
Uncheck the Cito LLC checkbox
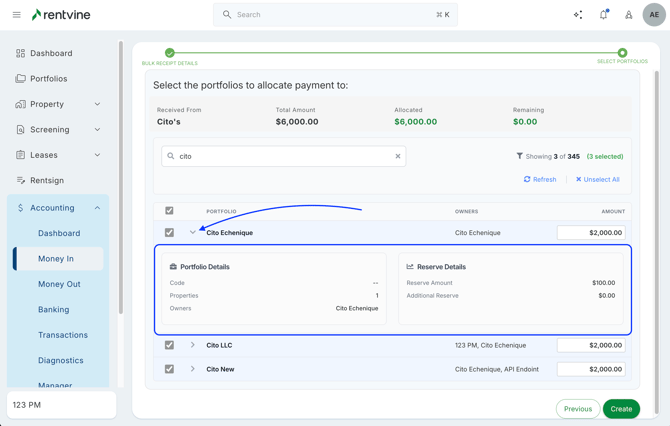click(x=169, y=345)
